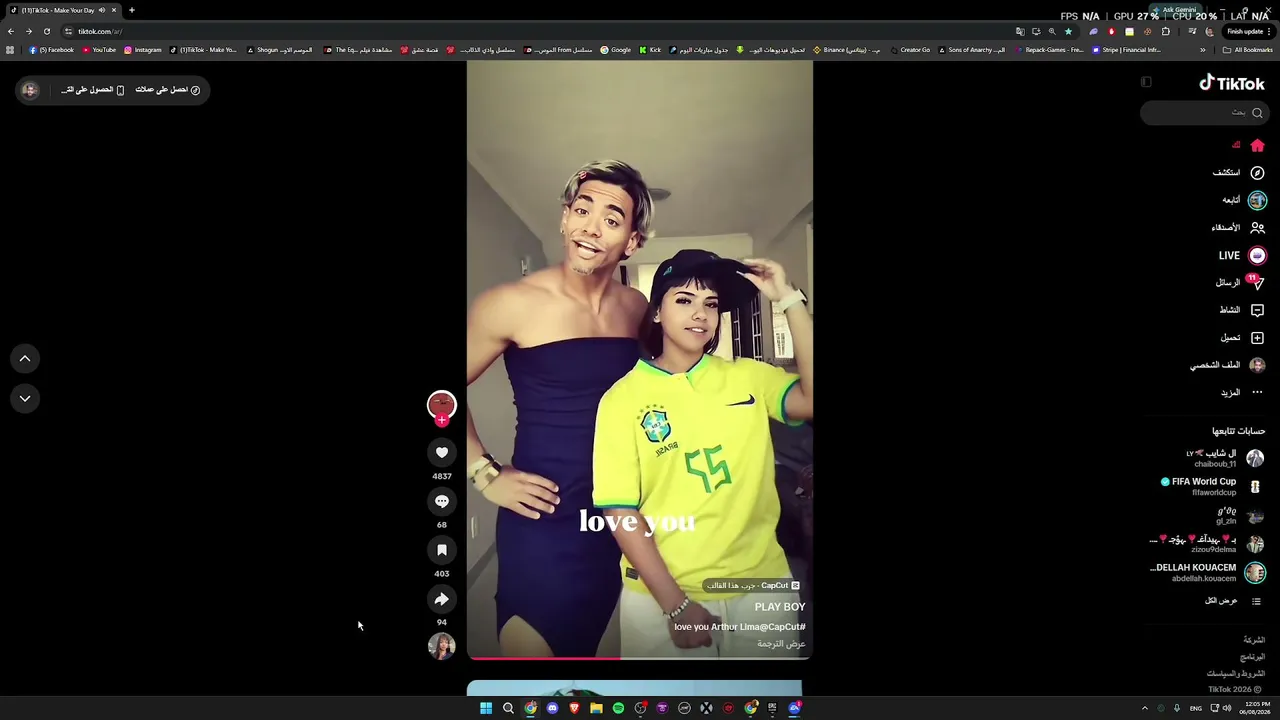The height and width of the screenshot is (720, 1280).
Task: Click Ask Gemini button
Action: [1174, 10]
